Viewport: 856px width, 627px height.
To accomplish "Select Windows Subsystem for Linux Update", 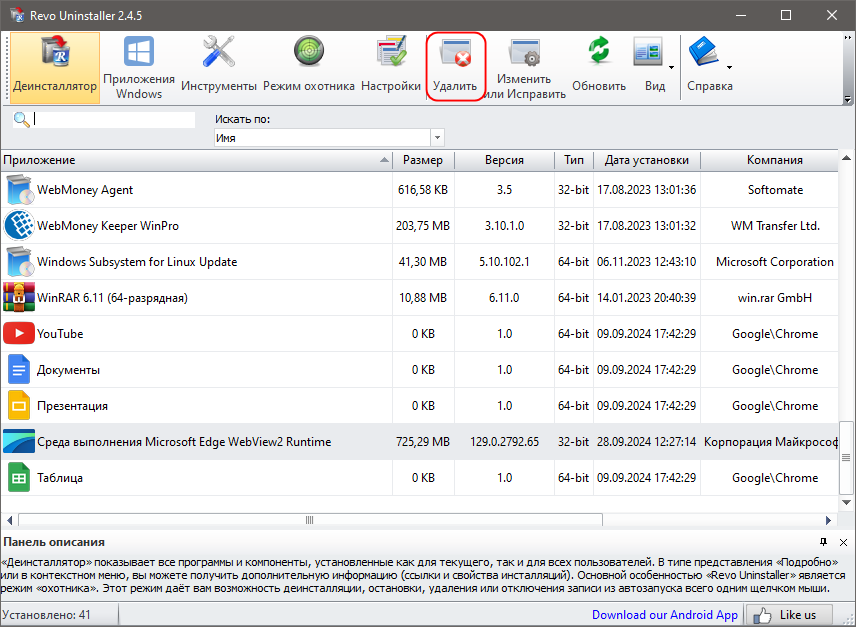I will (419, 262).
